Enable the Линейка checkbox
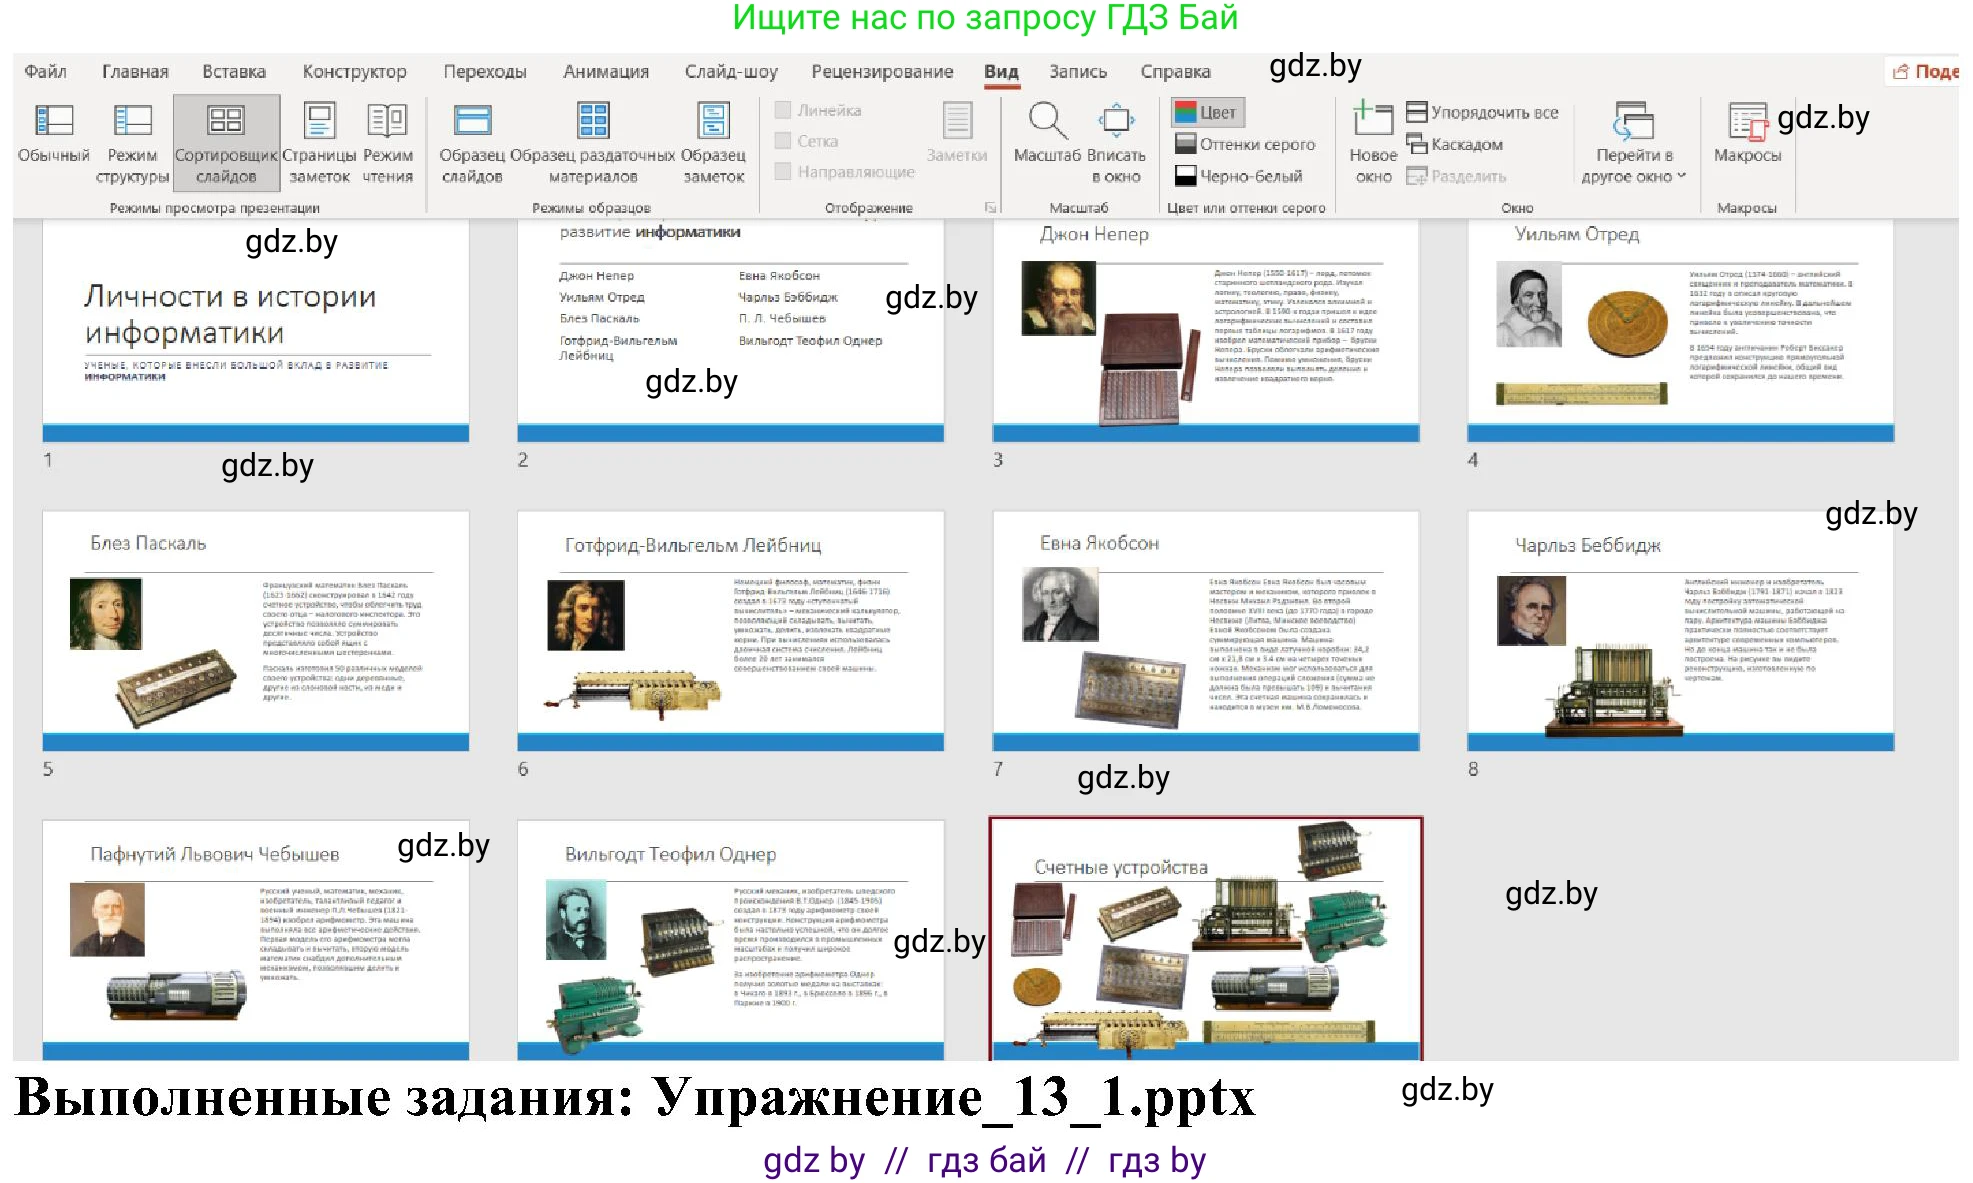Image resolution: width=1973 pixels, height=1183 pixels. point(785,110)
